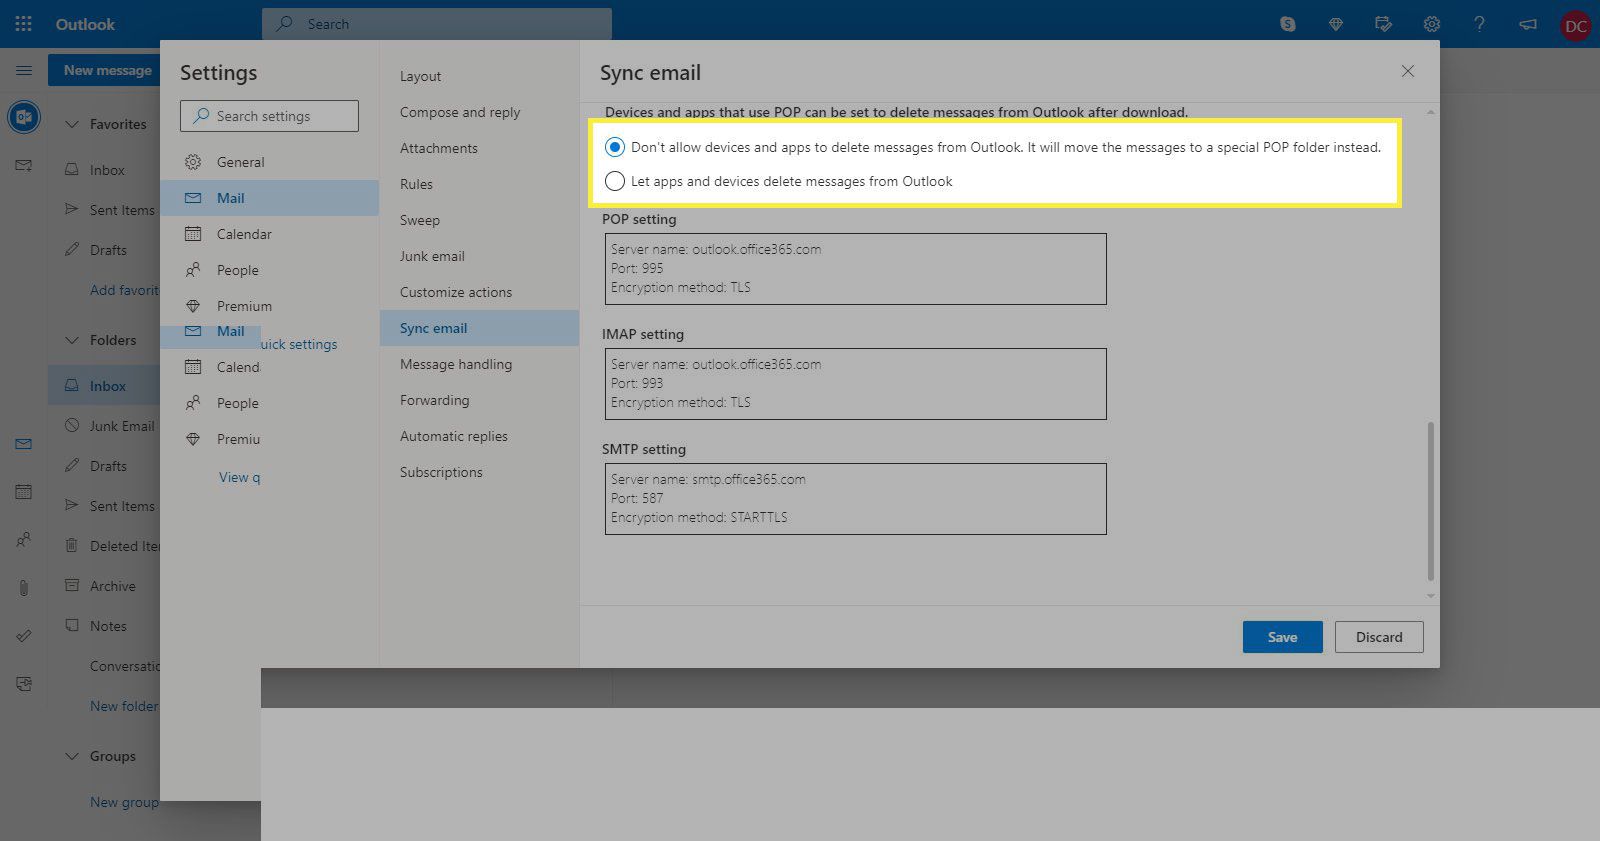
Task: Click the SMTP server name smtp.office365.com
Action: click(708, 479)
